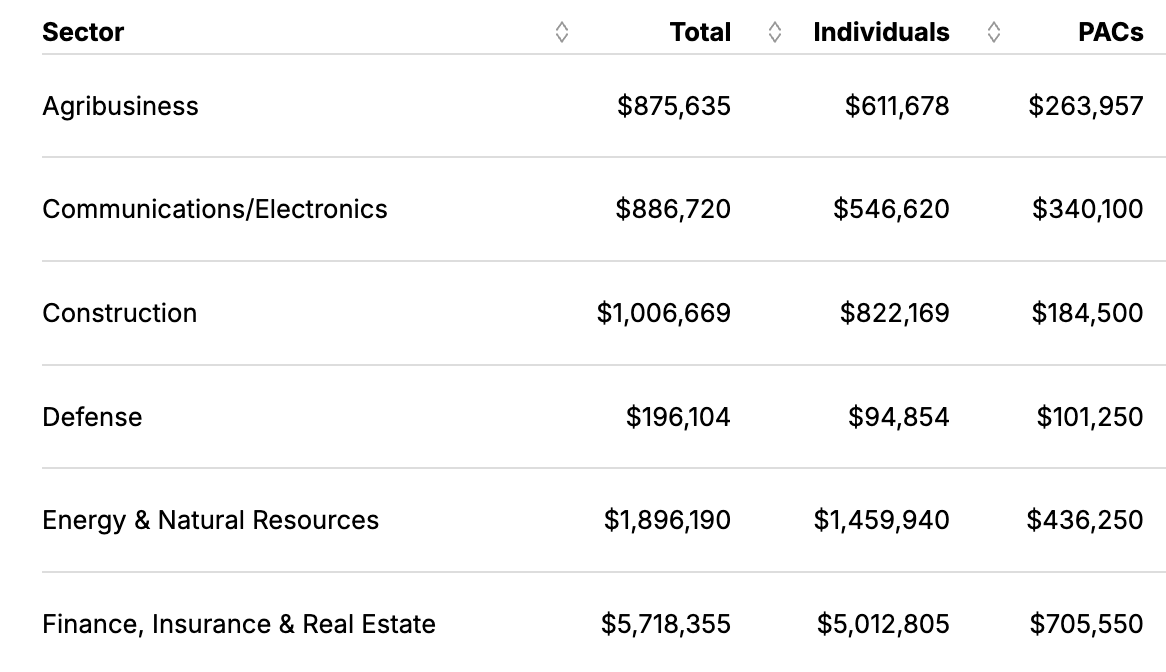Select the Construction sector name
This screenshot has width=1166, height=672.
119,313
